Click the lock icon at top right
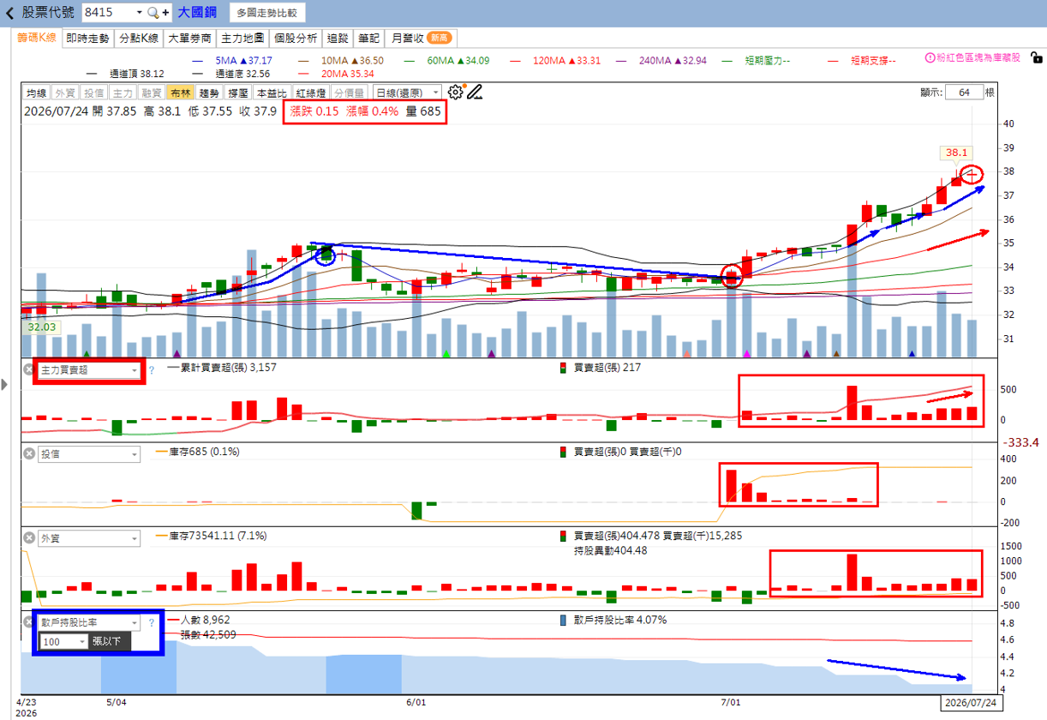Screen dimensions: 1047x720 click(1036, 58)
